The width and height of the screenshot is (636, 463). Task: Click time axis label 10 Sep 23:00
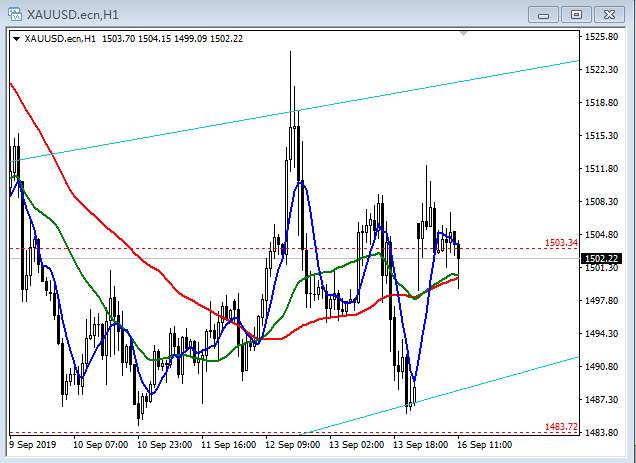(x=165, y=445)
